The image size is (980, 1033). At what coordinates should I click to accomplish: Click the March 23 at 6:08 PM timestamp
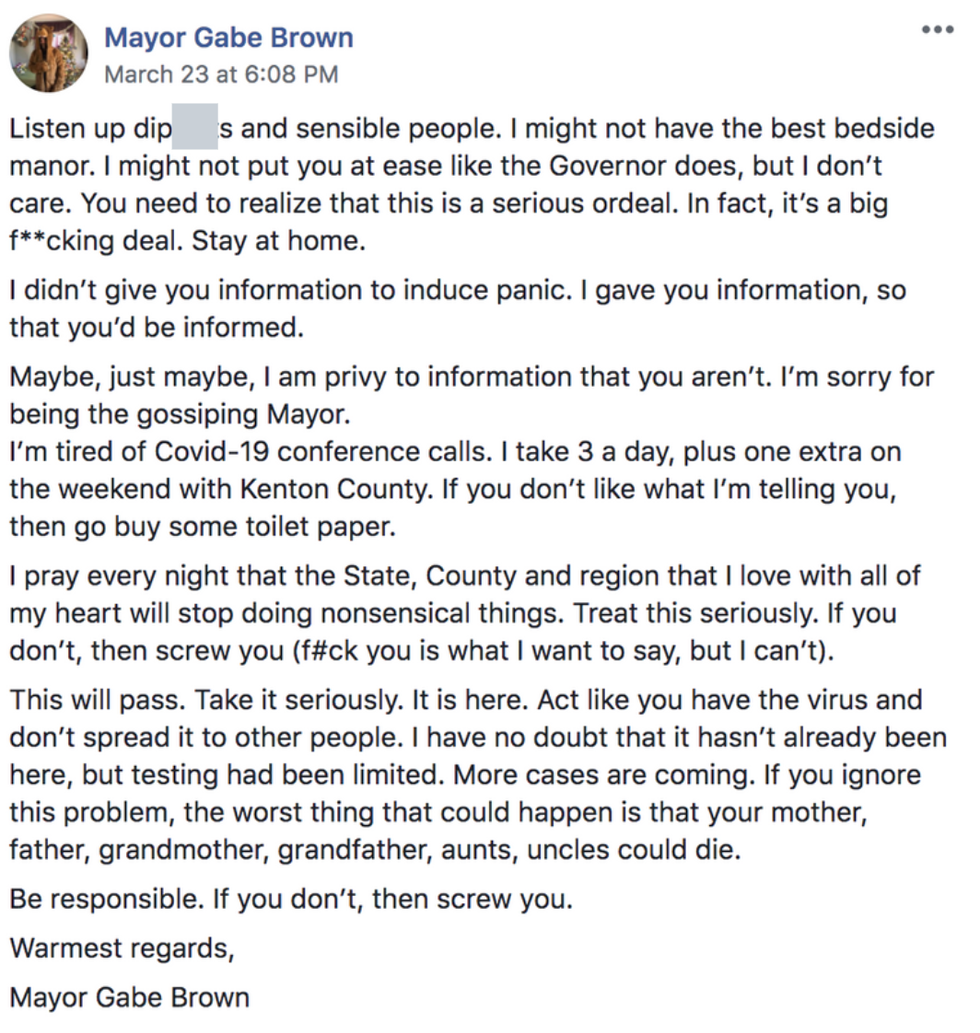click(x=221, y=74)
